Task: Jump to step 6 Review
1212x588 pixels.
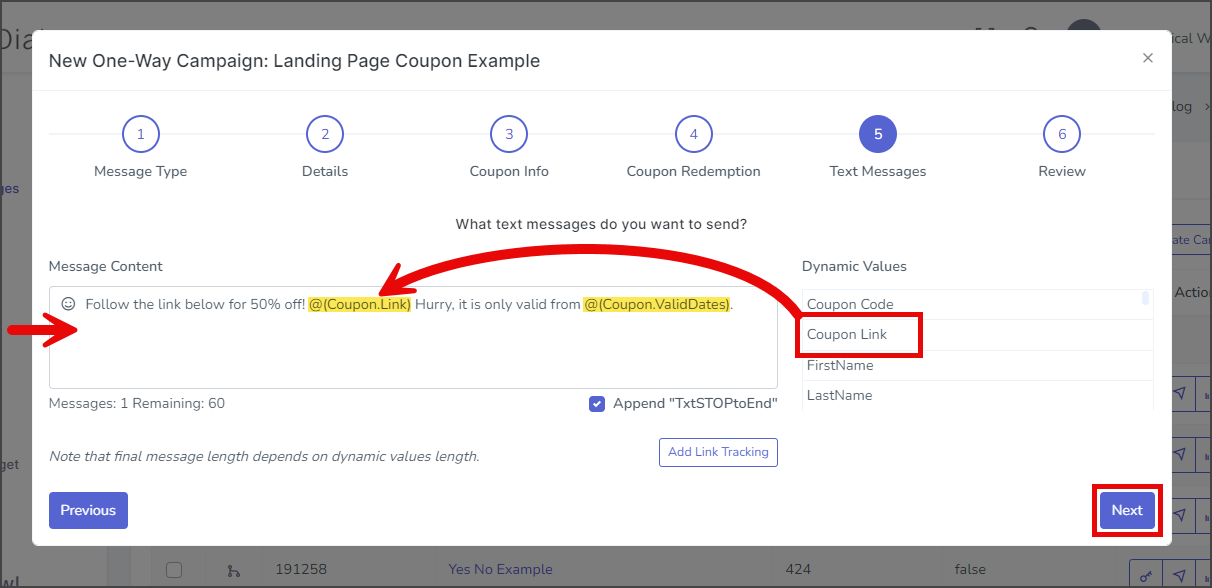Action: [1062, 134]
